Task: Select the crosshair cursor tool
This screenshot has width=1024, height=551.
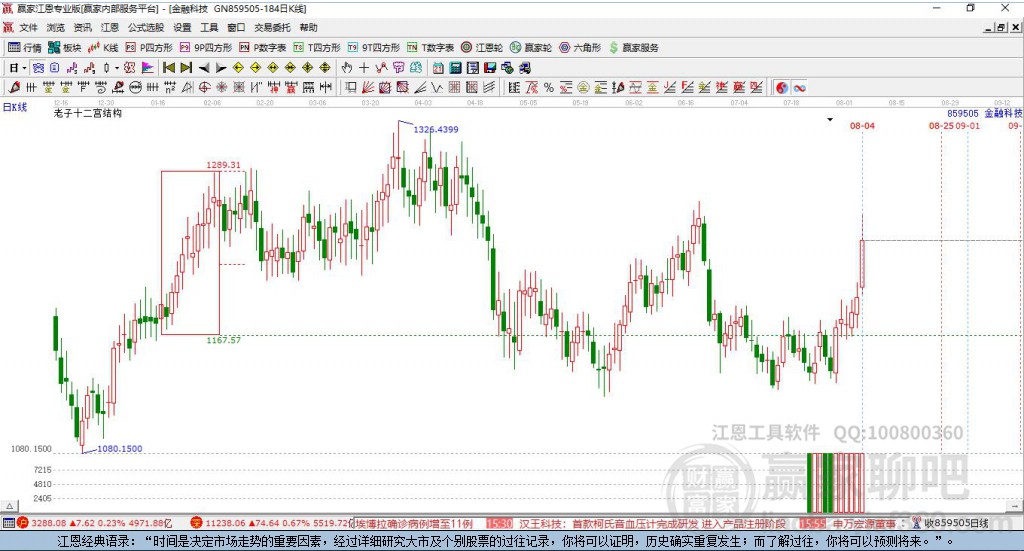Action: tap(364, 68)
